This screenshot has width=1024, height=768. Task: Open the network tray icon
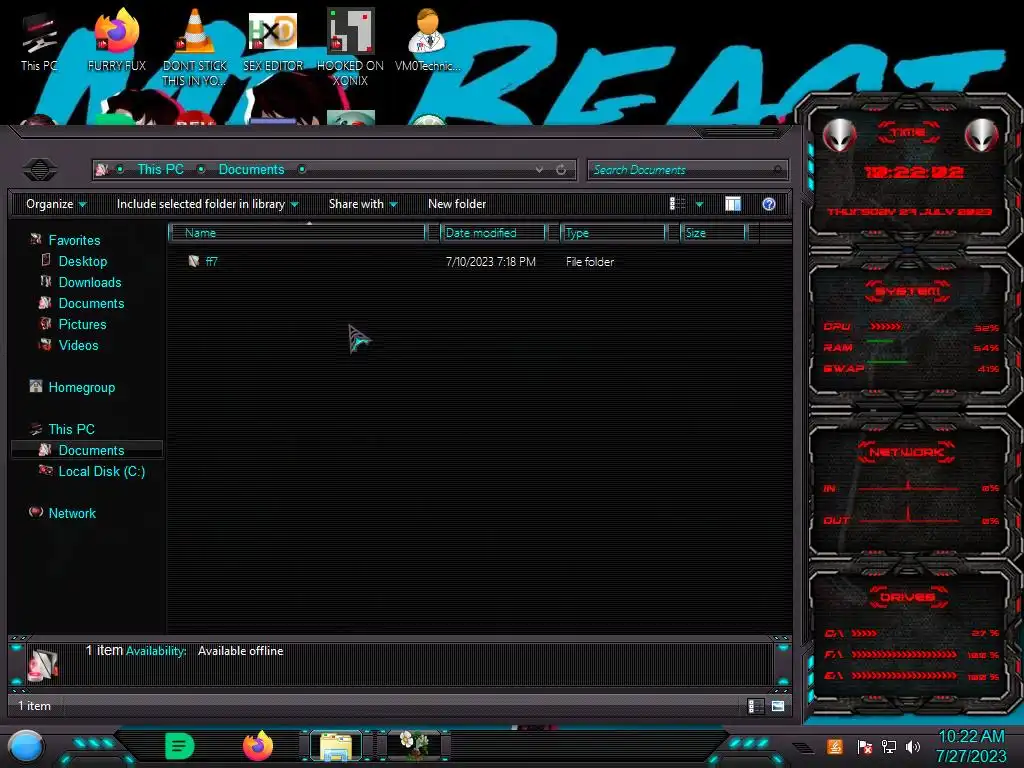point(888,747)
